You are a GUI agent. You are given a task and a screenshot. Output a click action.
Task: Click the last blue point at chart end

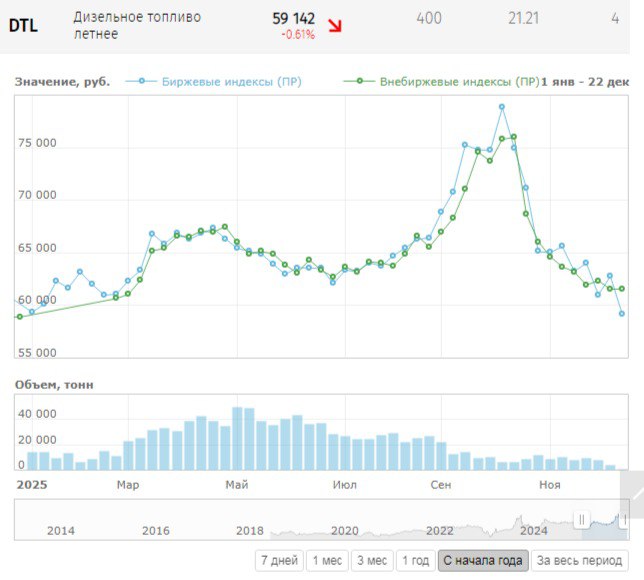622,314
